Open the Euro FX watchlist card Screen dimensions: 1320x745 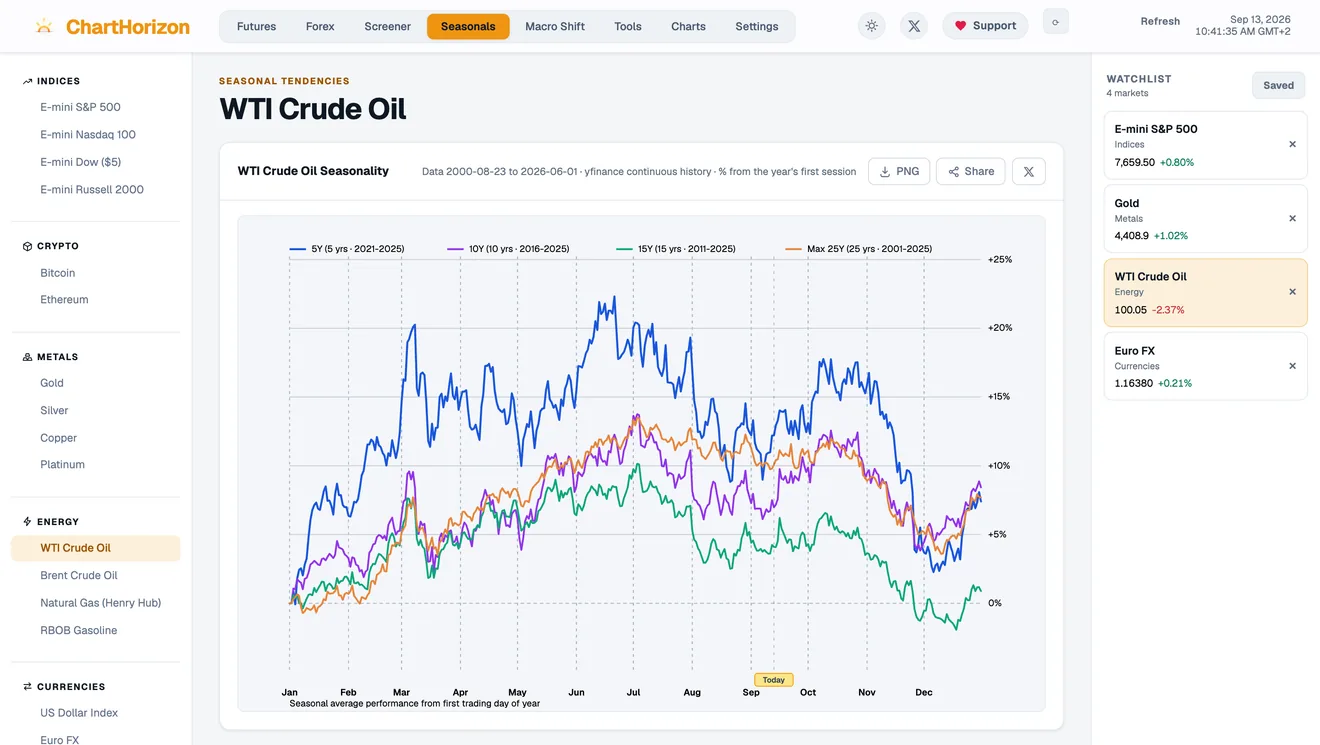tap(1205, 366)
